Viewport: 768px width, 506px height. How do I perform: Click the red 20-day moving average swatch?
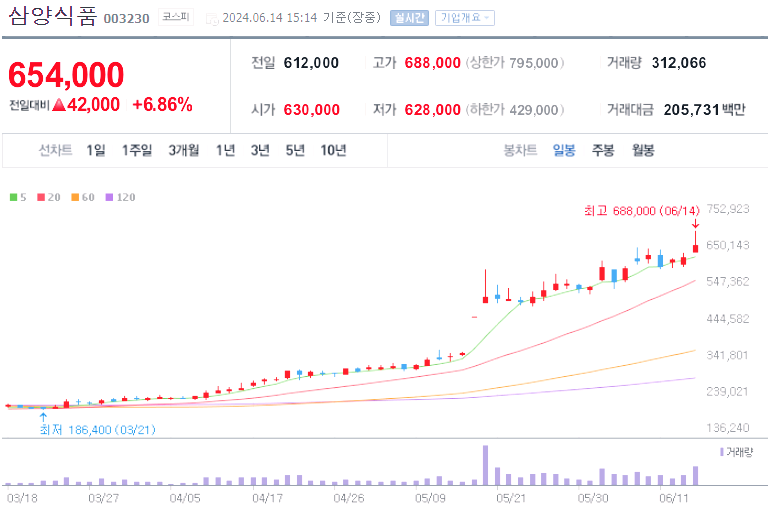pos(41,197)
